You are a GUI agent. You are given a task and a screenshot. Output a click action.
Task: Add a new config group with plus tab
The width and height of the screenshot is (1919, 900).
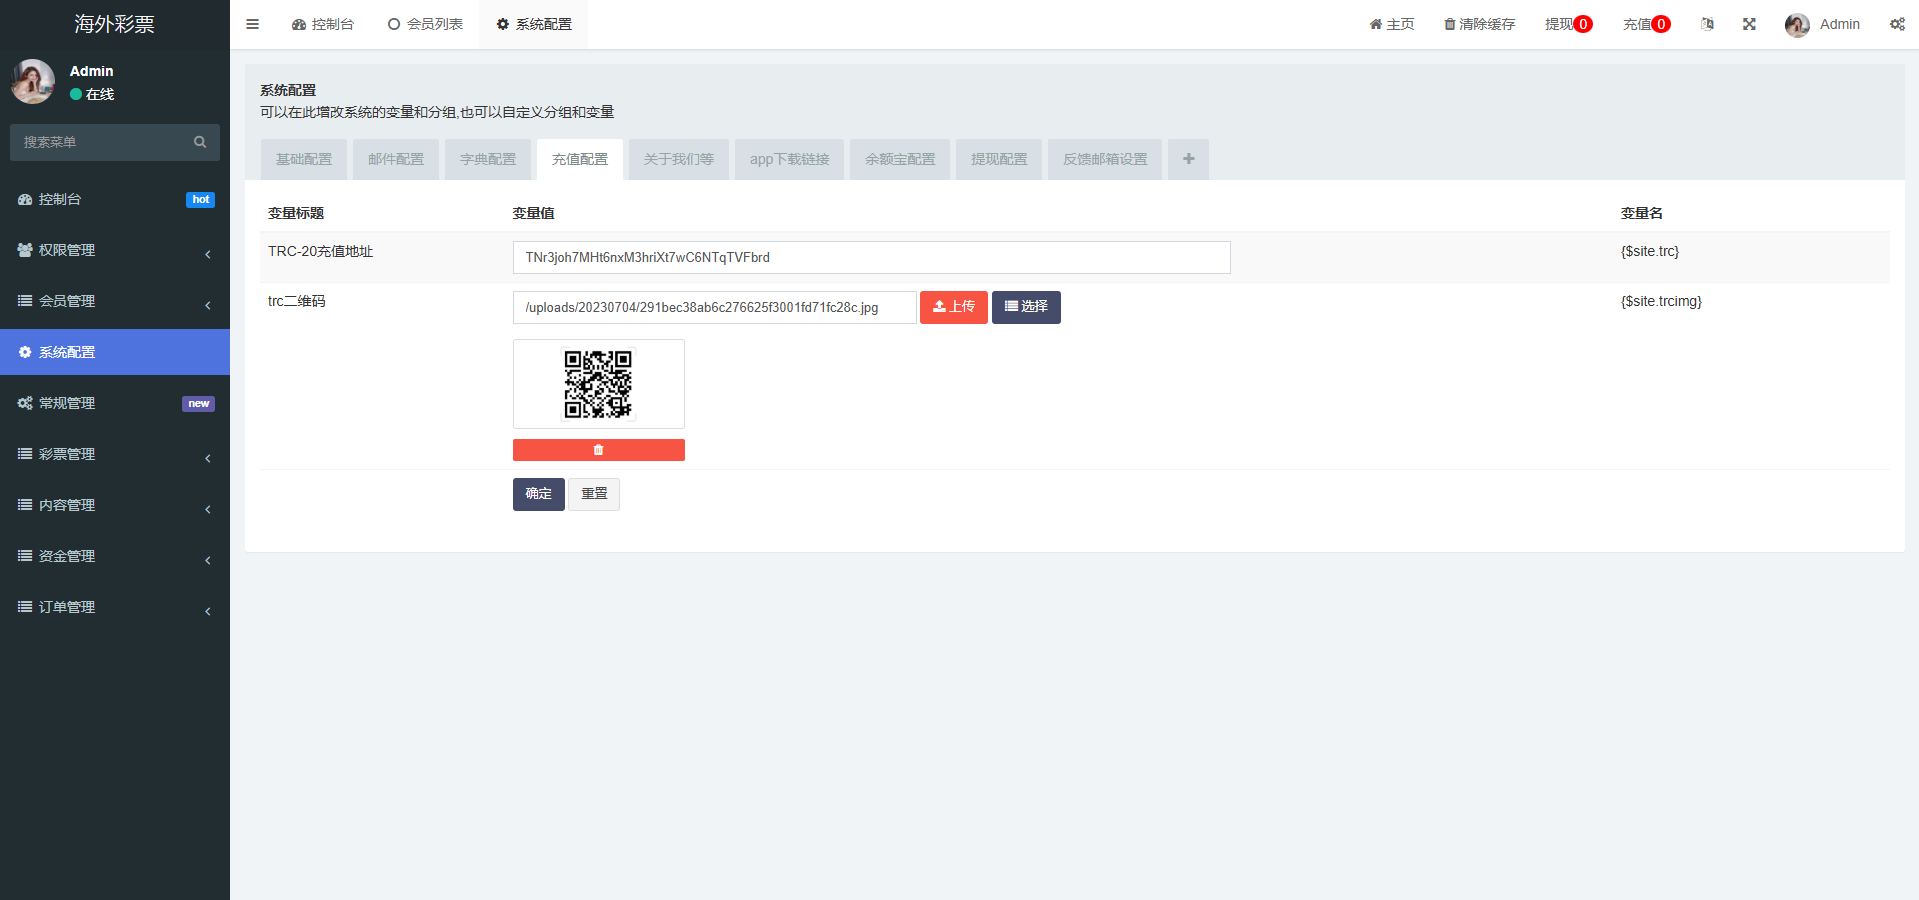[1188, 159]
